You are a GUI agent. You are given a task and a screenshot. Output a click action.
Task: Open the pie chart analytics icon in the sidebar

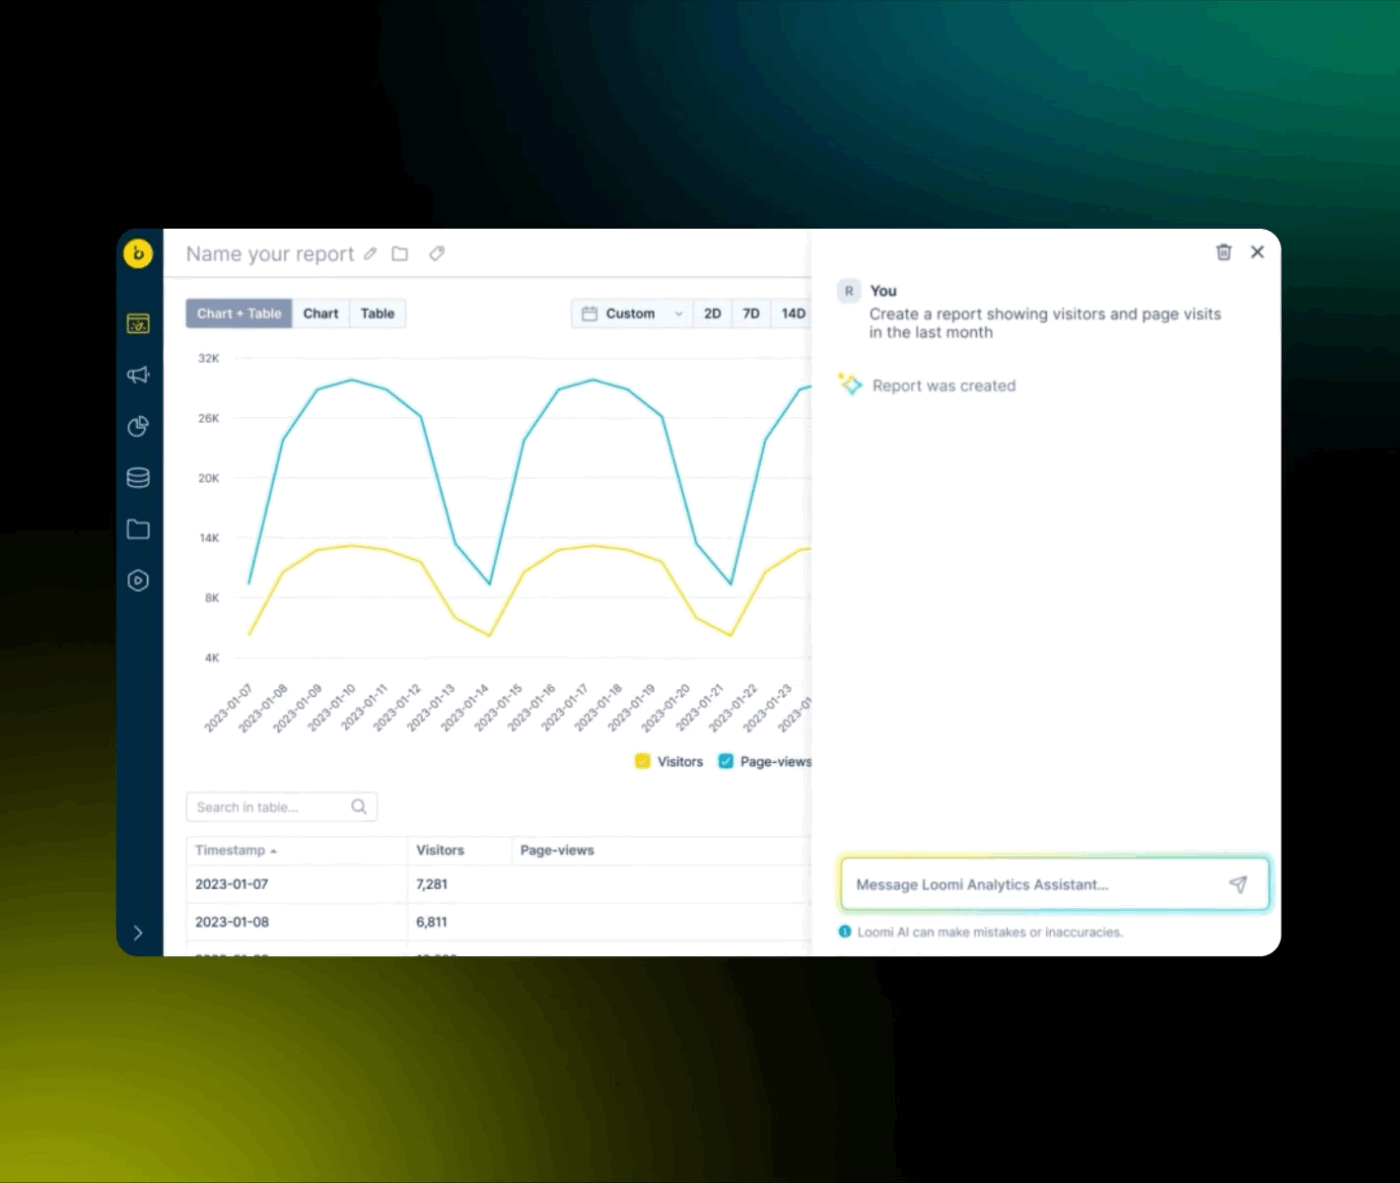(138, 427)
